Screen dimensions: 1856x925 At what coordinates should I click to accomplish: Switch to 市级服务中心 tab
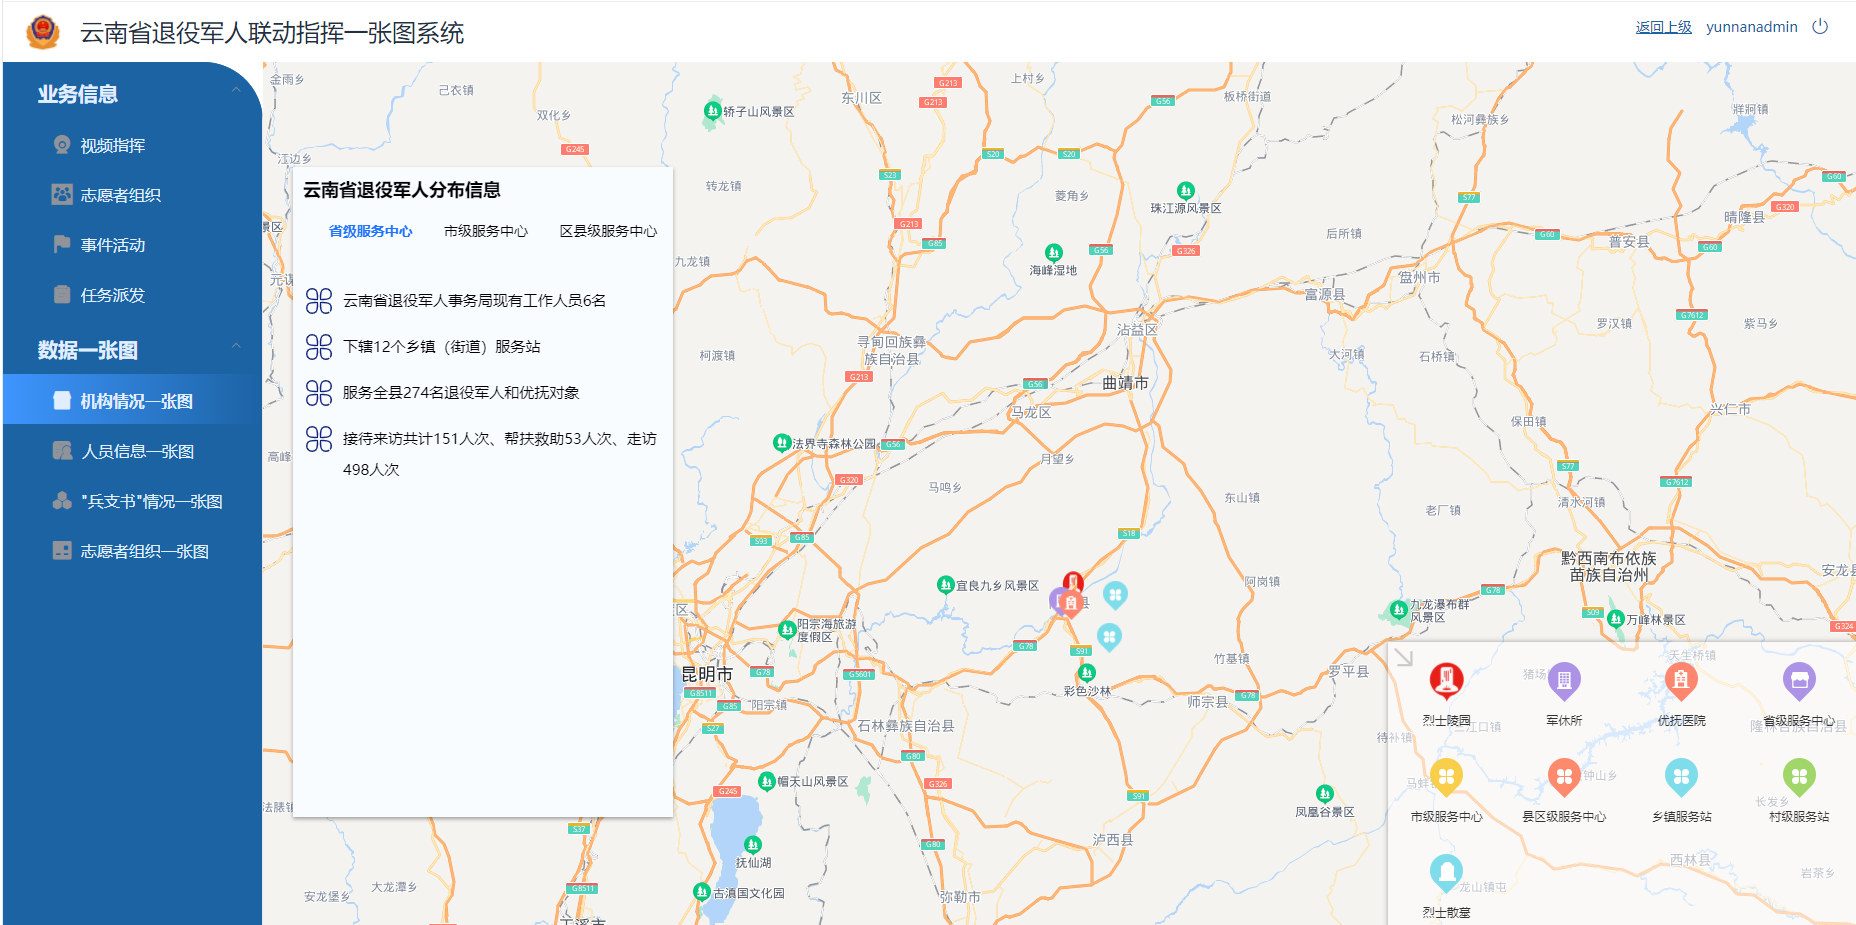pyautogui.click(x=486, y=231)
